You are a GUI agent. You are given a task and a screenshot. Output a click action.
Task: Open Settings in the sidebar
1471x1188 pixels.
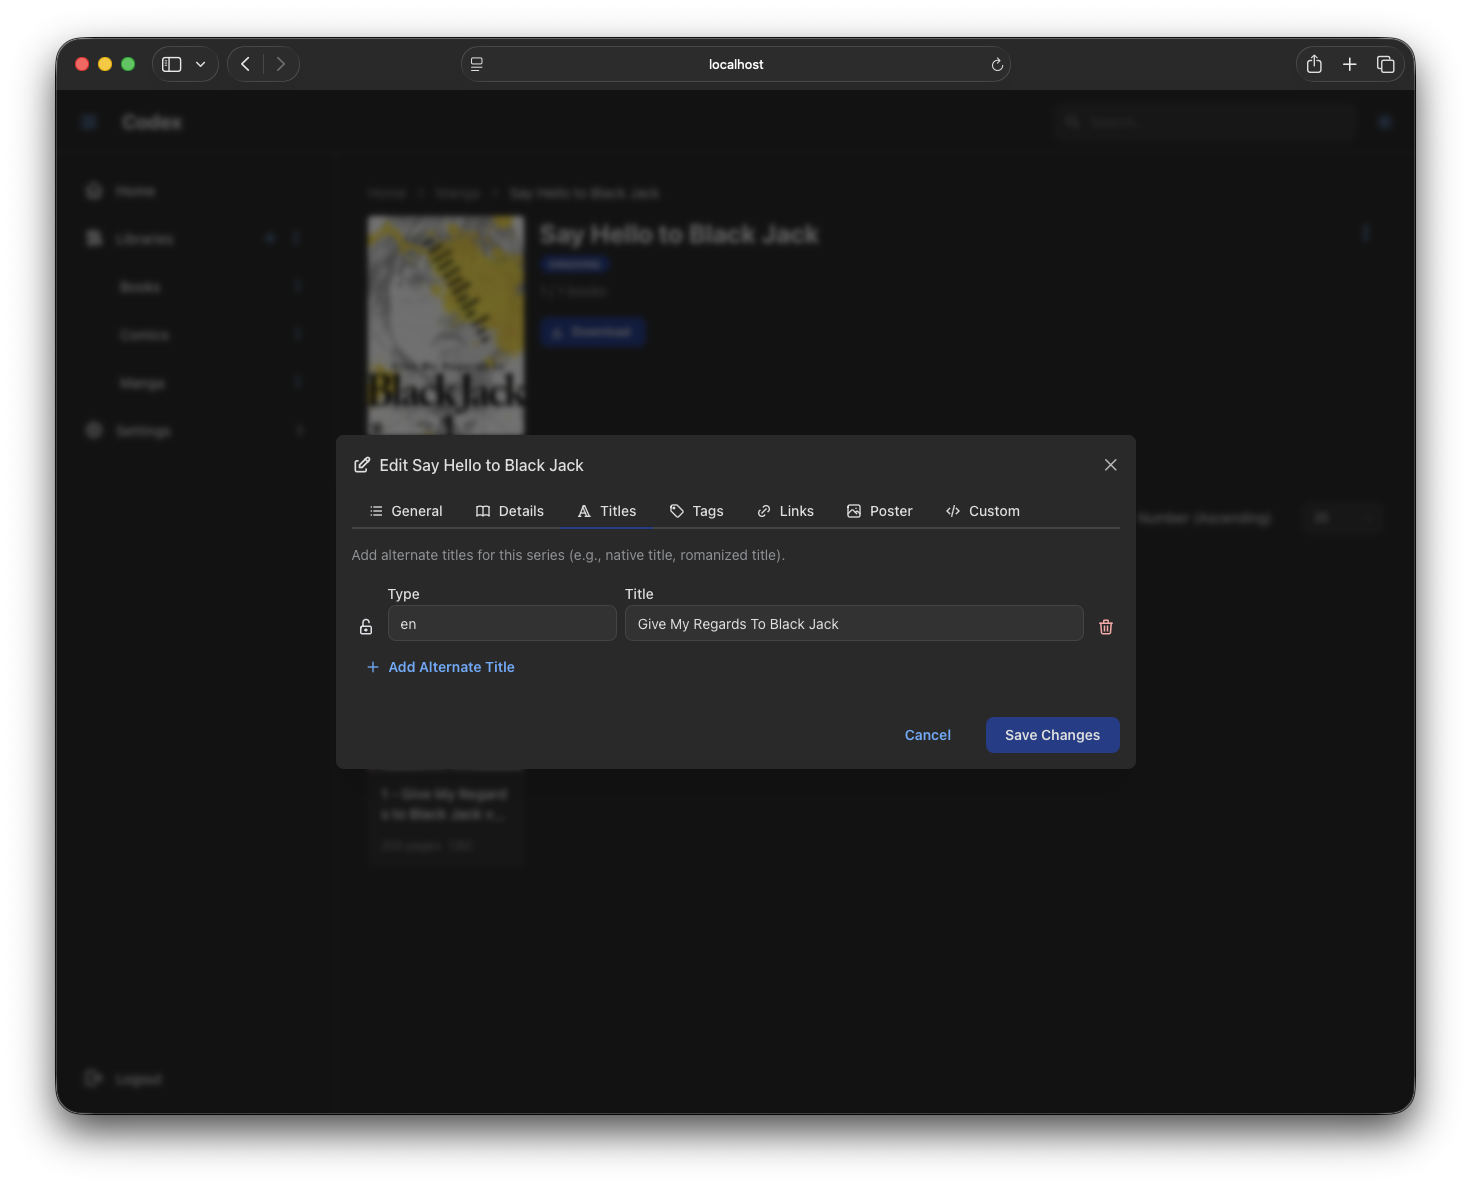pos(141,430)
